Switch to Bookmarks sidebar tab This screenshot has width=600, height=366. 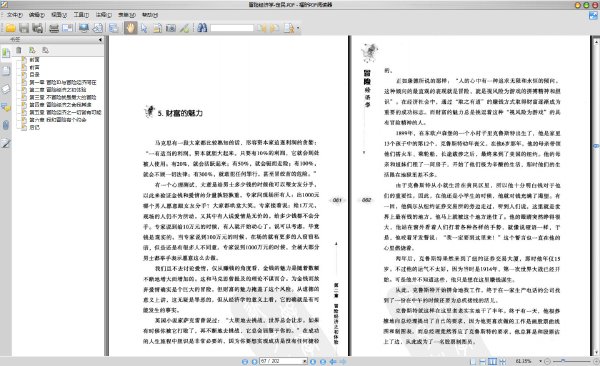coord(6,53)
